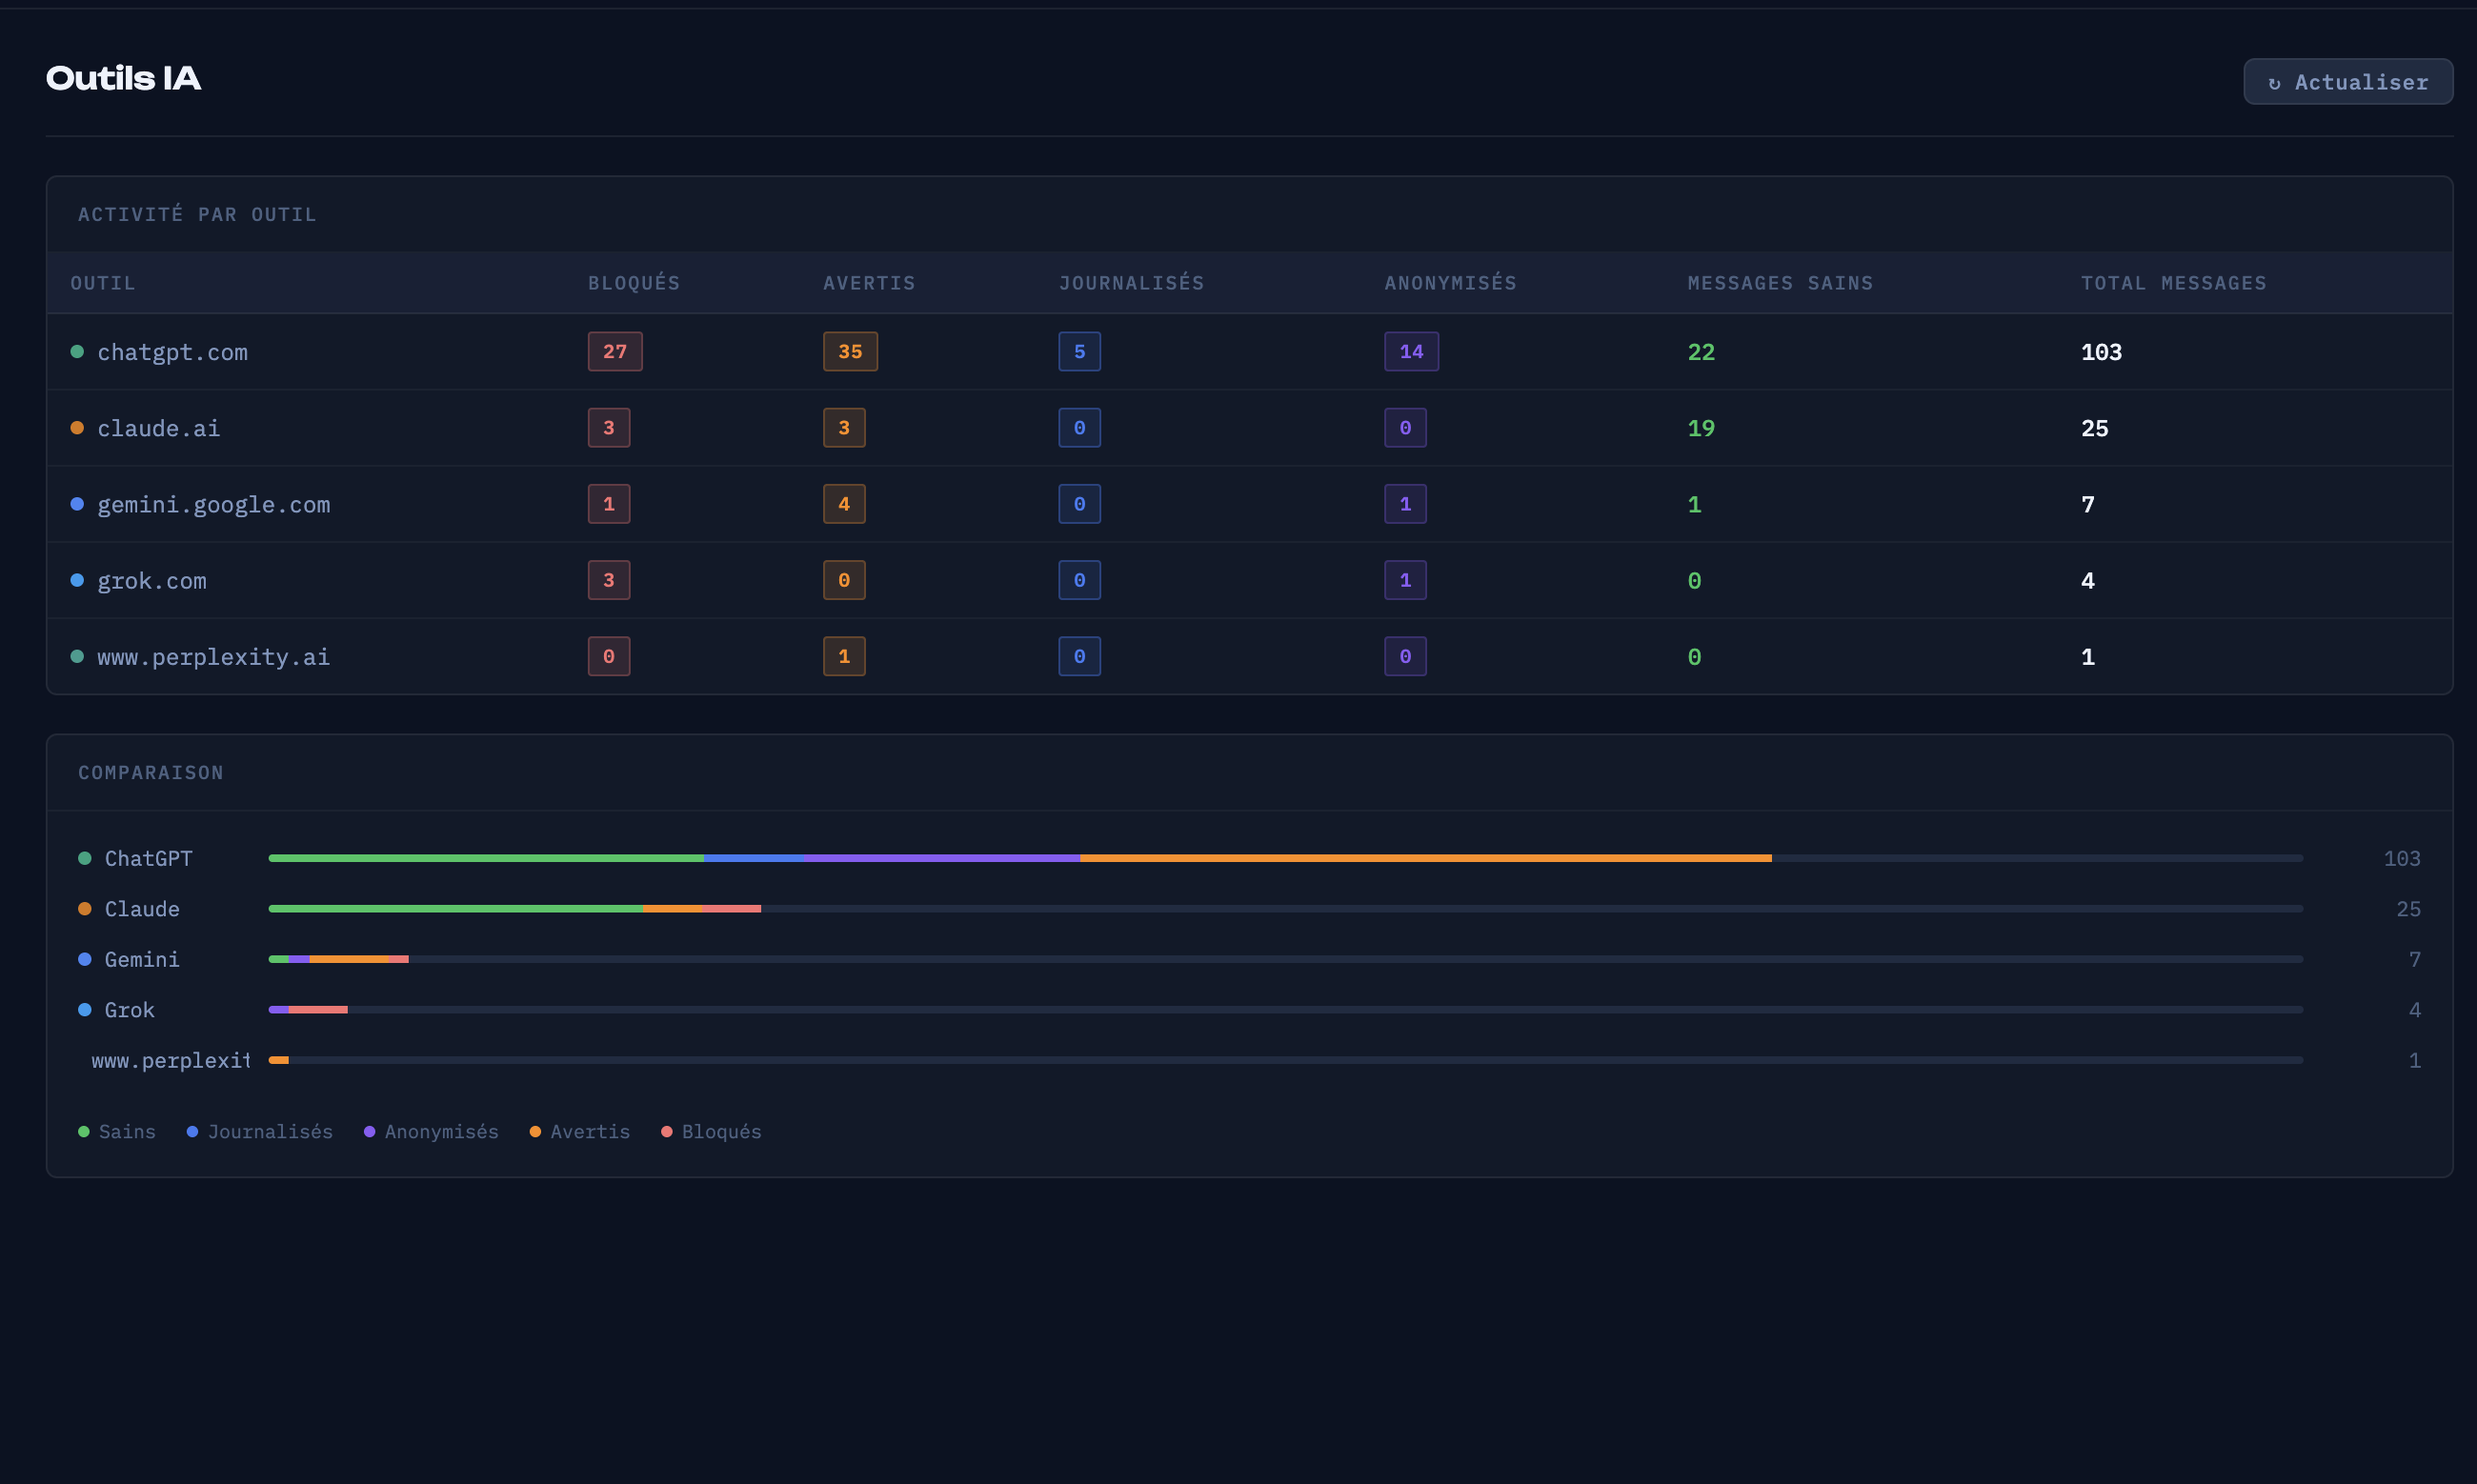This screenshot has width=2477, height=1484.
Task: Click the ChatGPT comparison bar
Action: pyautogui.click(x=1285, y=858)
